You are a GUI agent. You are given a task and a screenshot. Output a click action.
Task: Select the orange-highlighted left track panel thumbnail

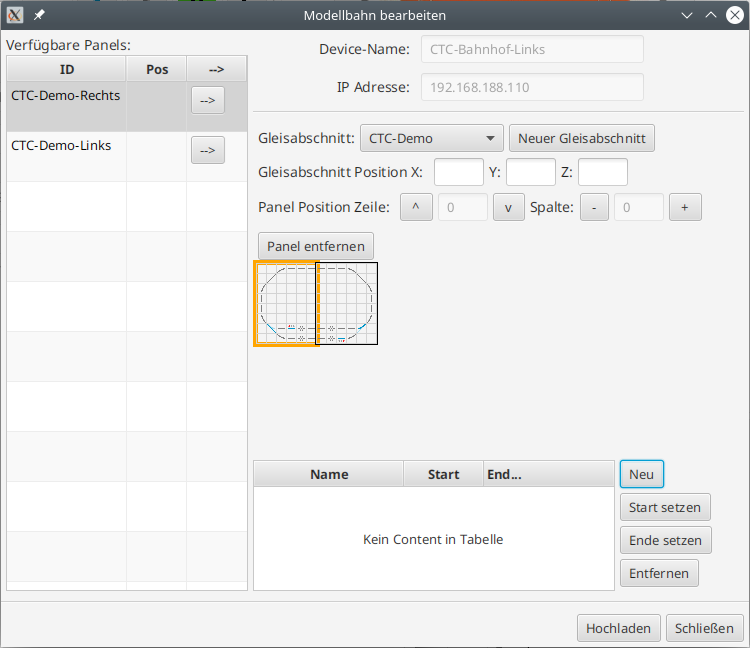click(x=286, y=304)
